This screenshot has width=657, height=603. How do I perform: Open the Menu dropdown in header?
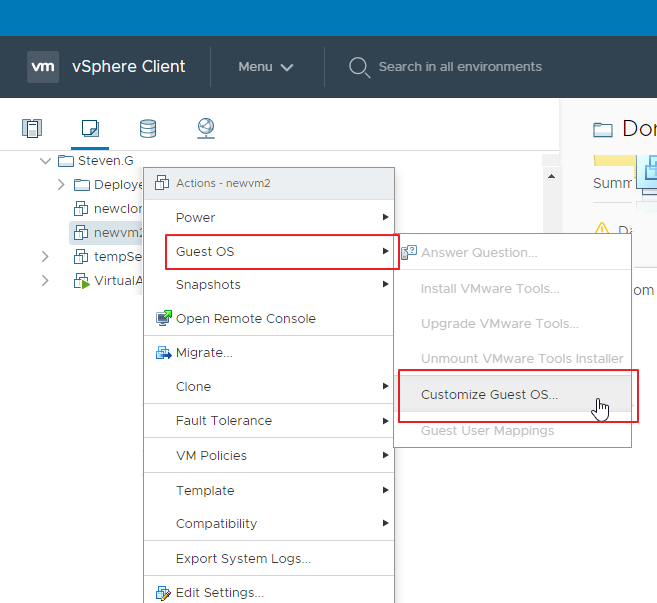tap(266, 67)
